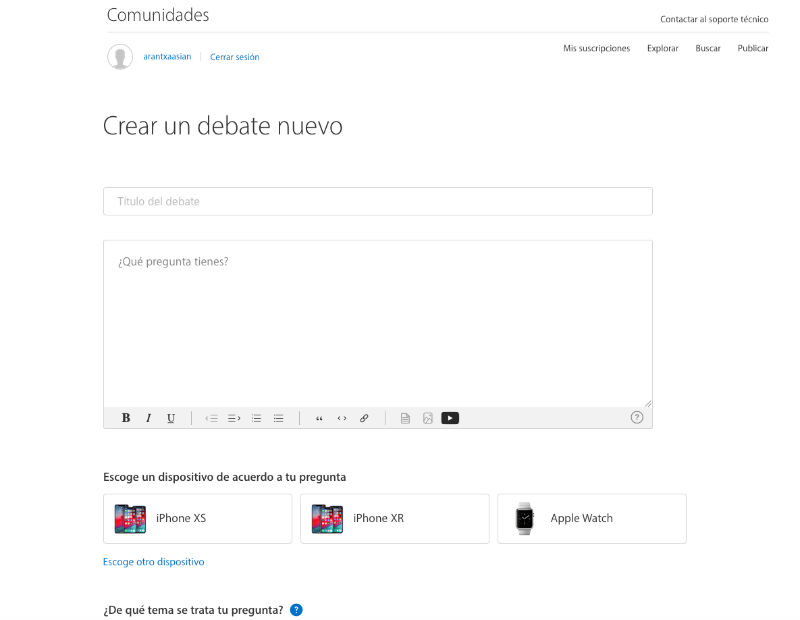Click the increase indent icon

click(x=234, y=418)
